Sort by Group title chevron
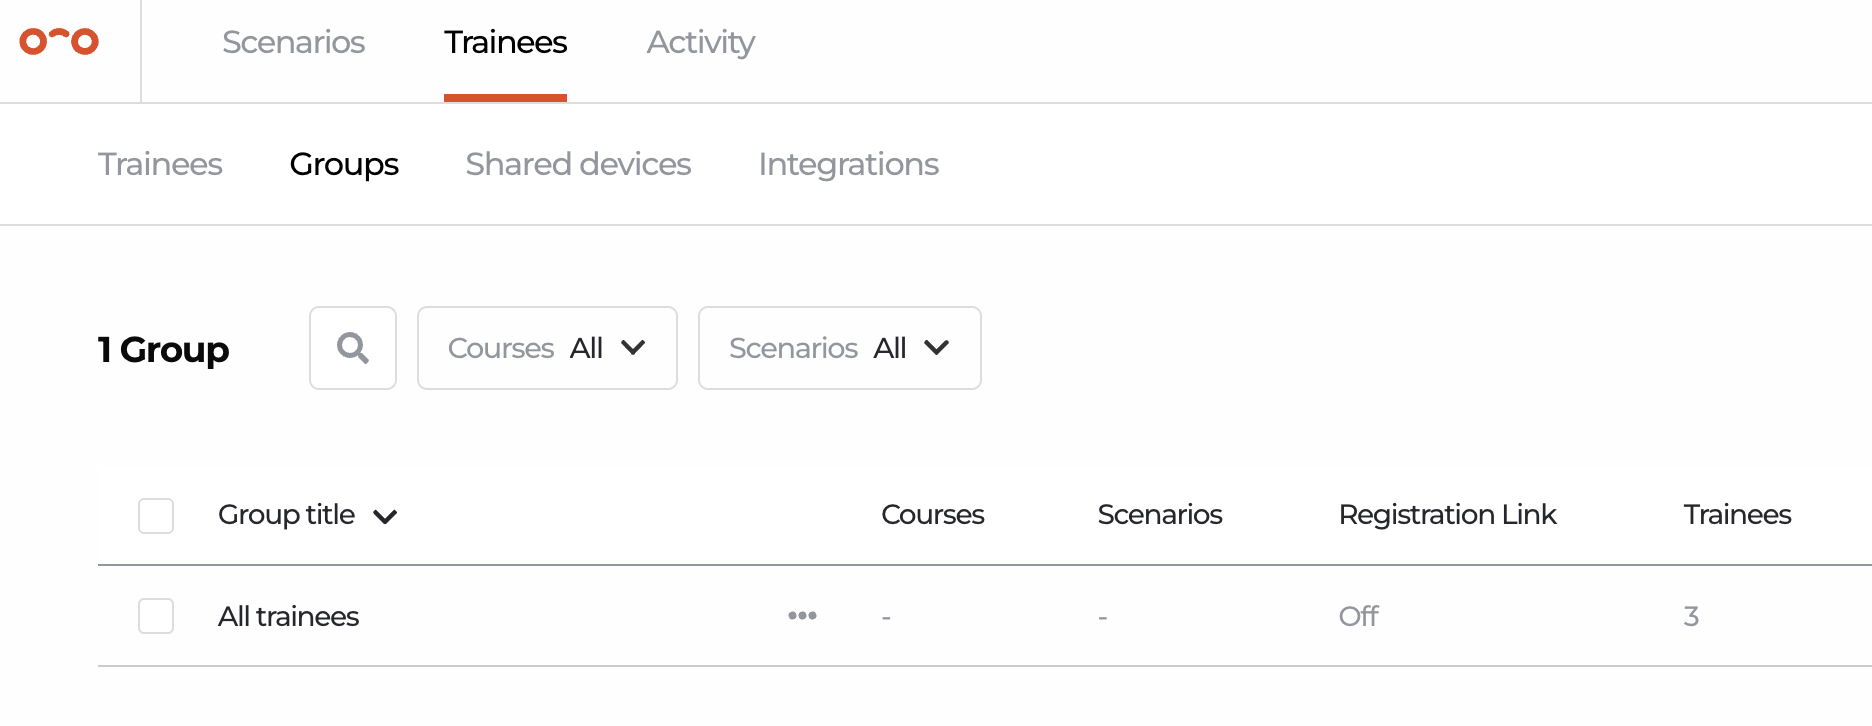1872x726 pixels. coord(385,516)
